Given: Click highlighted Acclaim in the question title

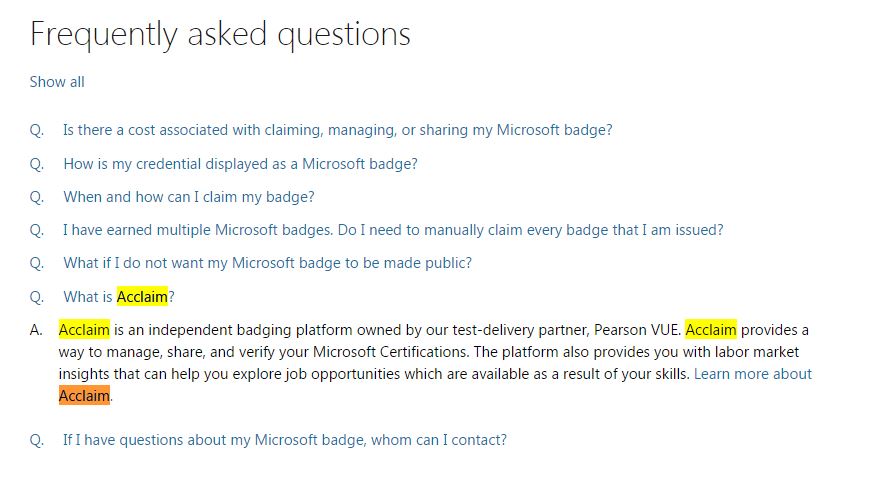Looking at the screenshot, I should click(142, 297).
